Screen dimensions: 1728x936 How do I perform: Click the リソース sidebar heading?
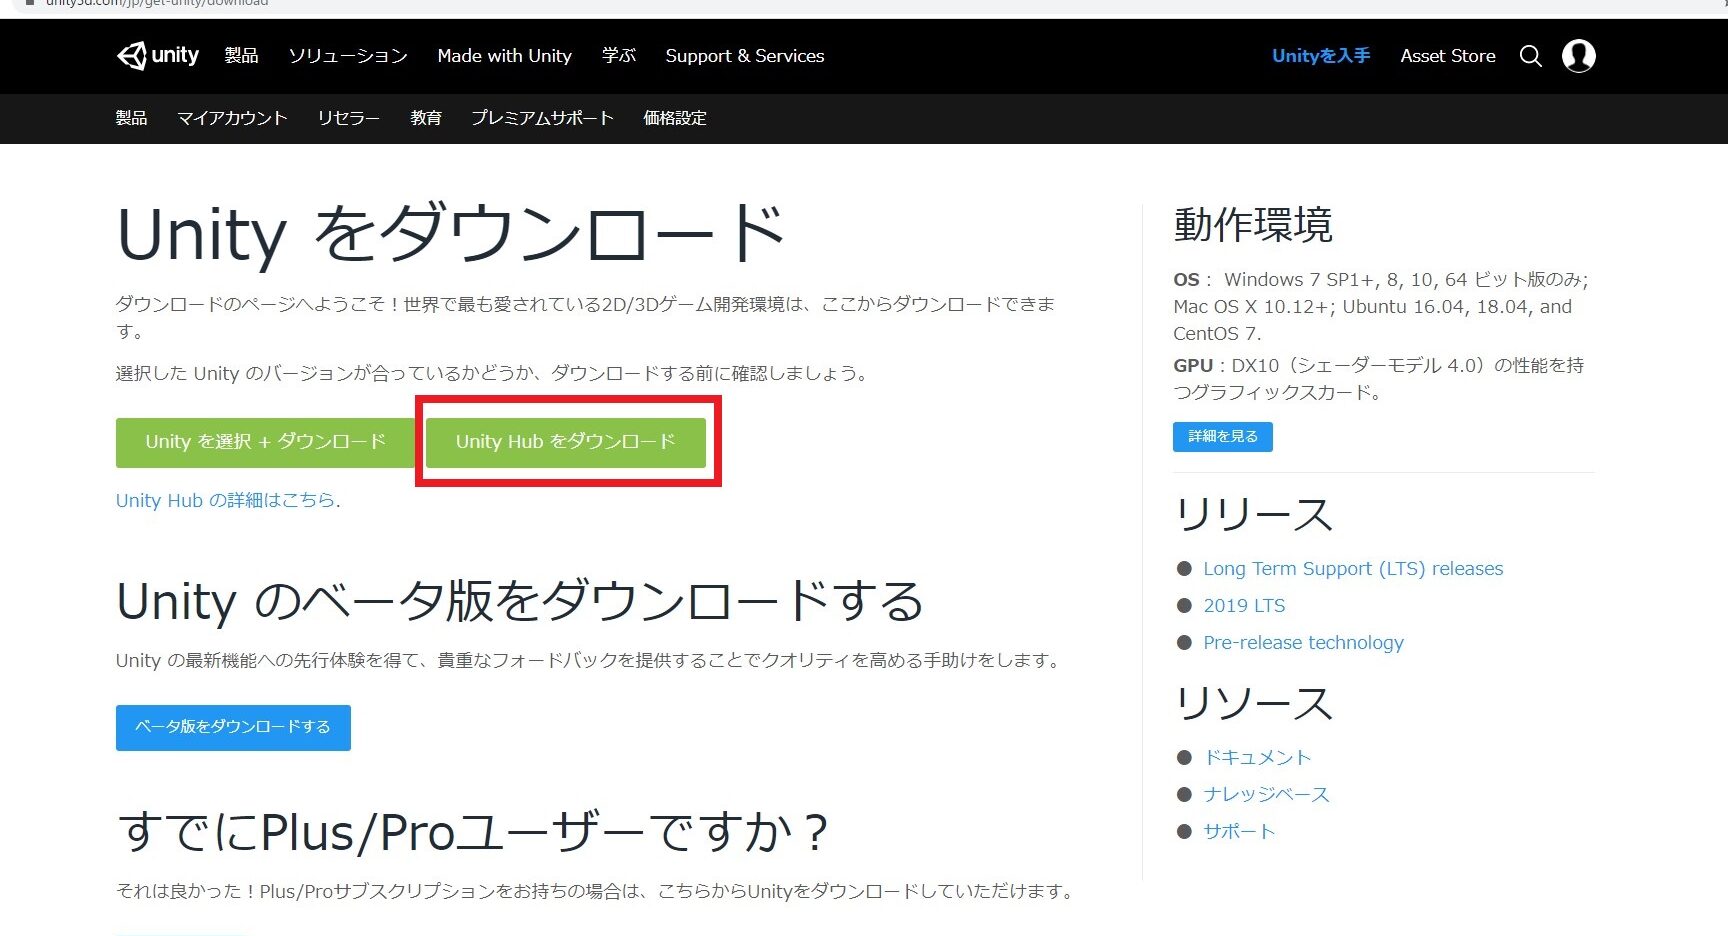pyautogui.click(x=1253, y=704)
